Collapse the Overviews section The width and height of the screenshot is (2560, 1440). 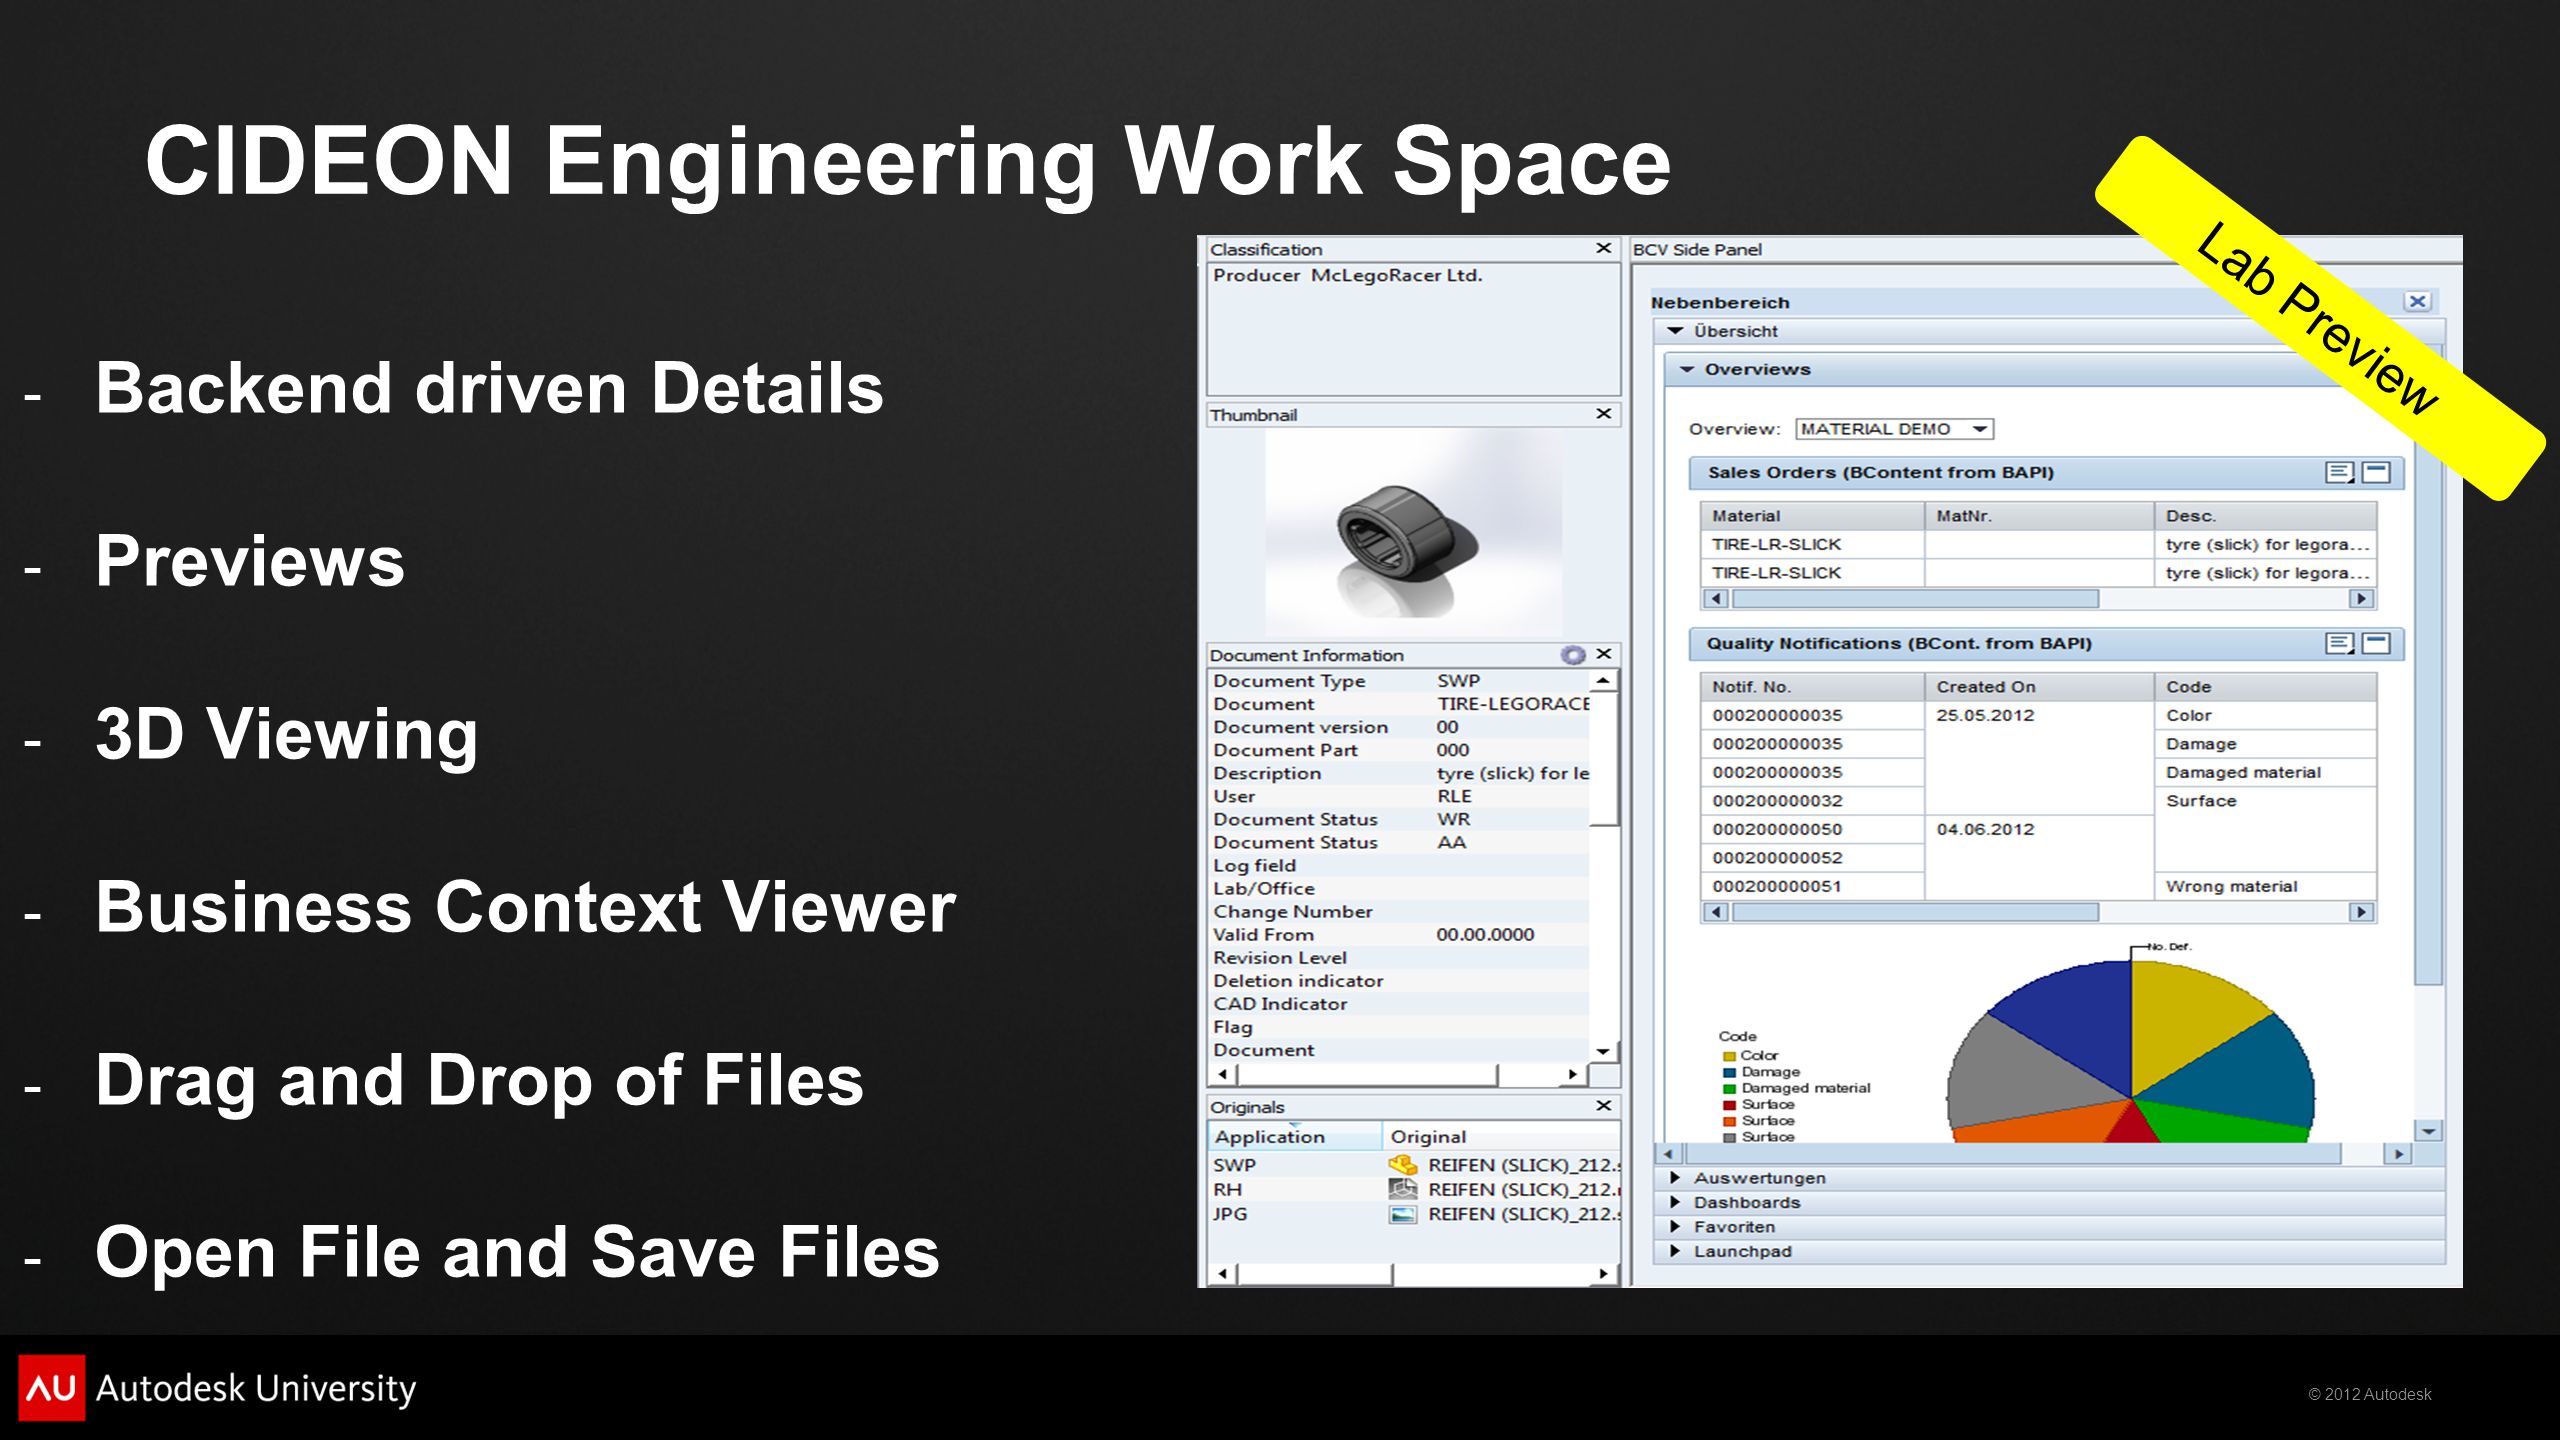(x=1687, y=369)
